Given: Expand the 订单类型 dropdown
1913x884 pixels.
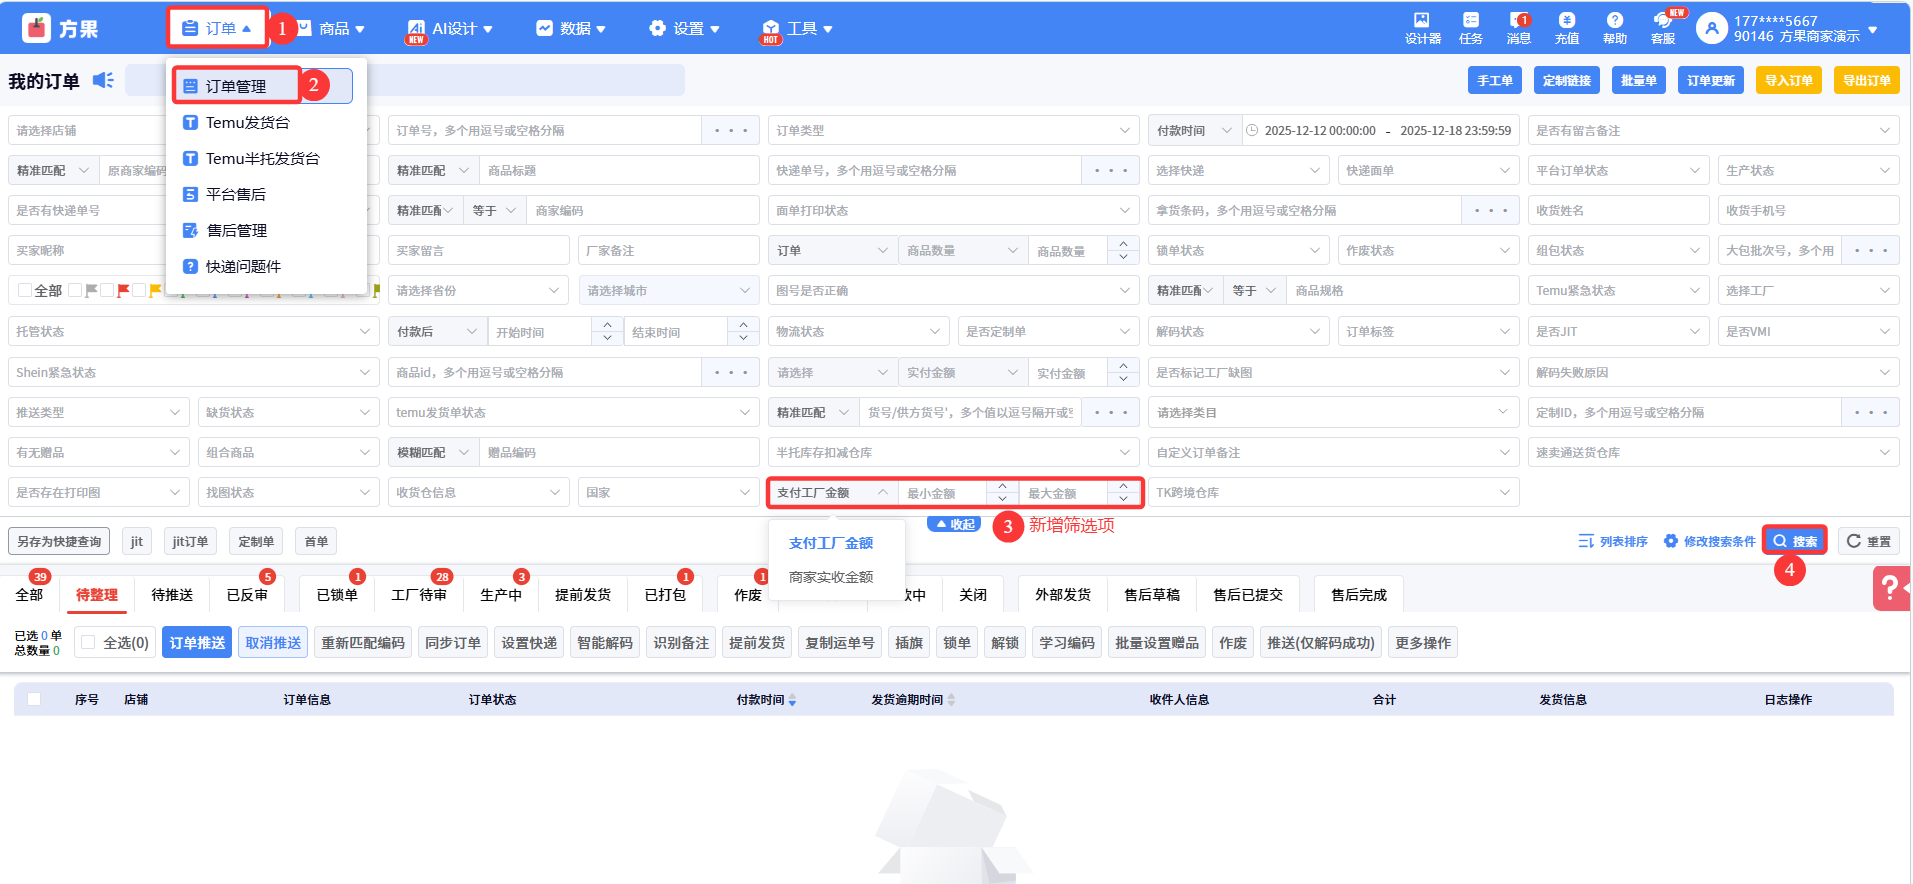Looking at the screenshot, I should click(x=953, y=130).
